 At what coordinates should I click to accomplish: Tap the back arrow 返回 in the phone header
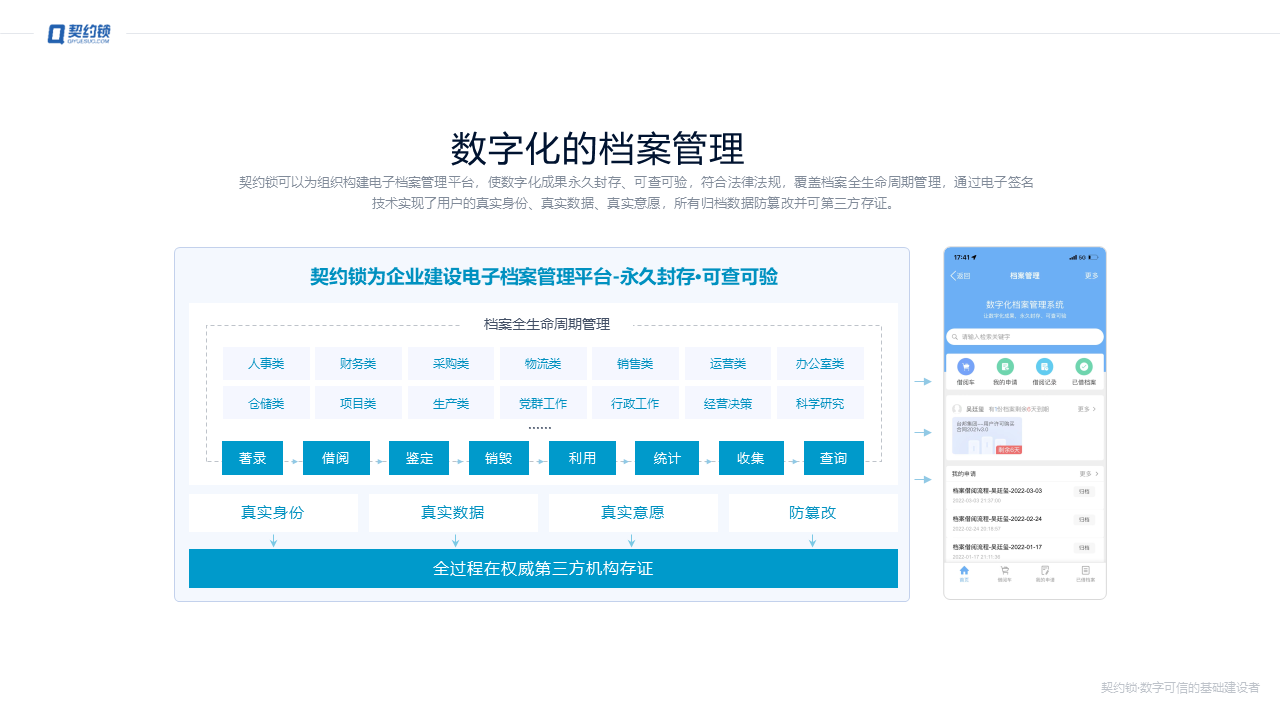(x=960, y=276)
